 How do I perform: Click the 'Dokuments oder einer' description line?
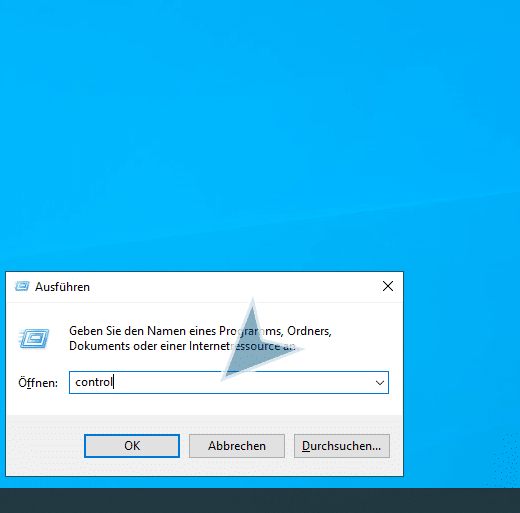[x=182, y=346]
